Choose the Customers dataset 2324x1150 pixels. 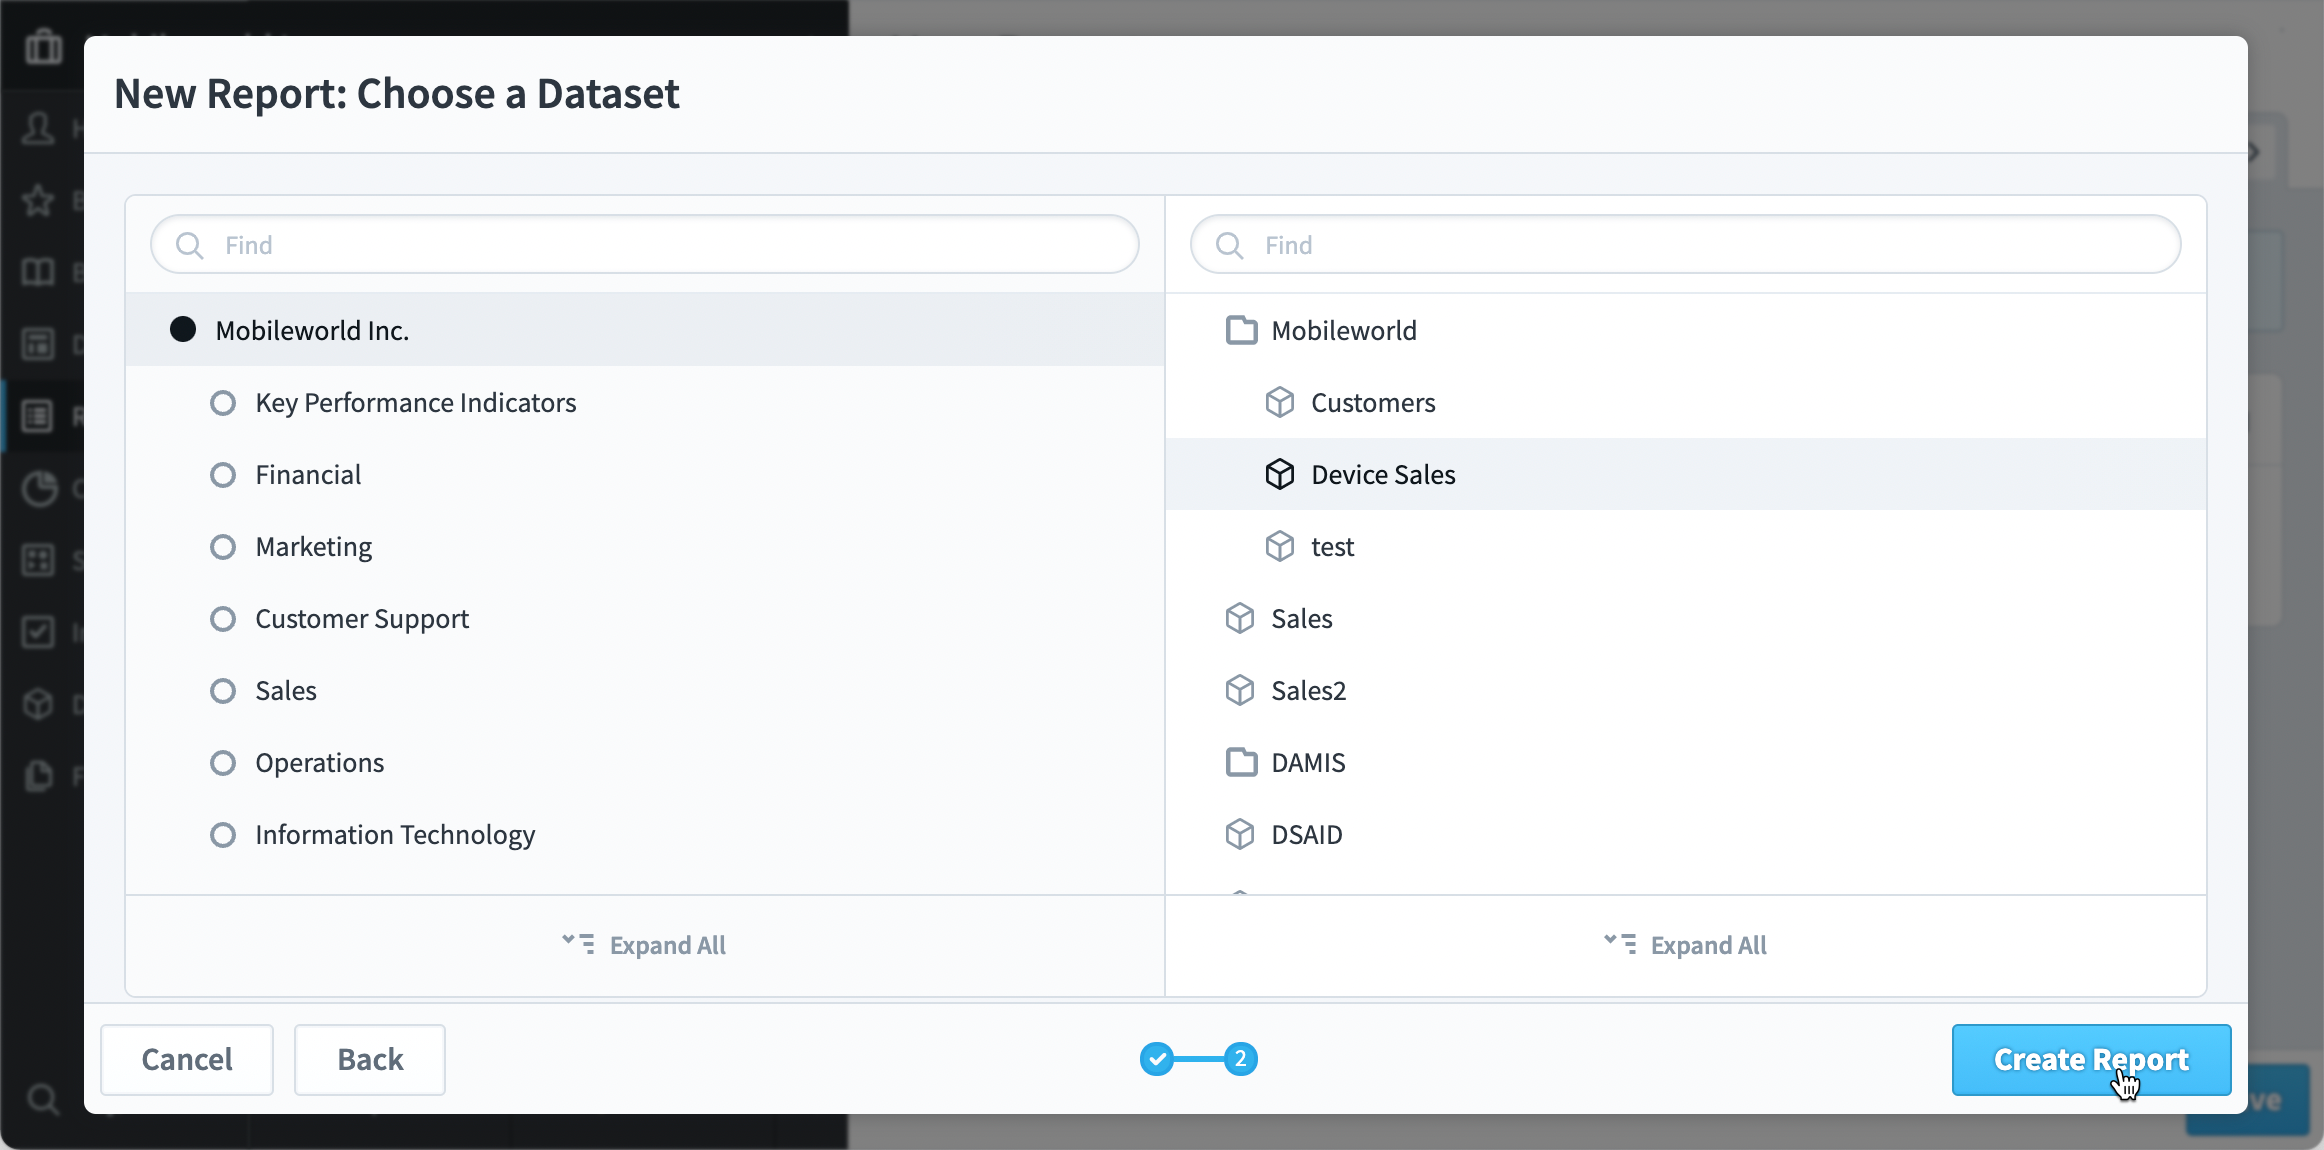[x=1686, y=402]
